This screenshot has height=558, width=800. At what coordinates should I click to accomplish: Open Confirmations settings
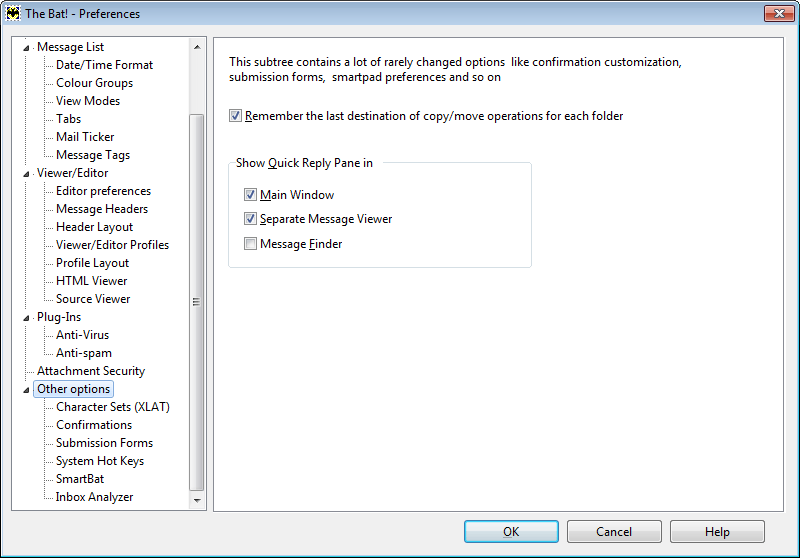94,425
